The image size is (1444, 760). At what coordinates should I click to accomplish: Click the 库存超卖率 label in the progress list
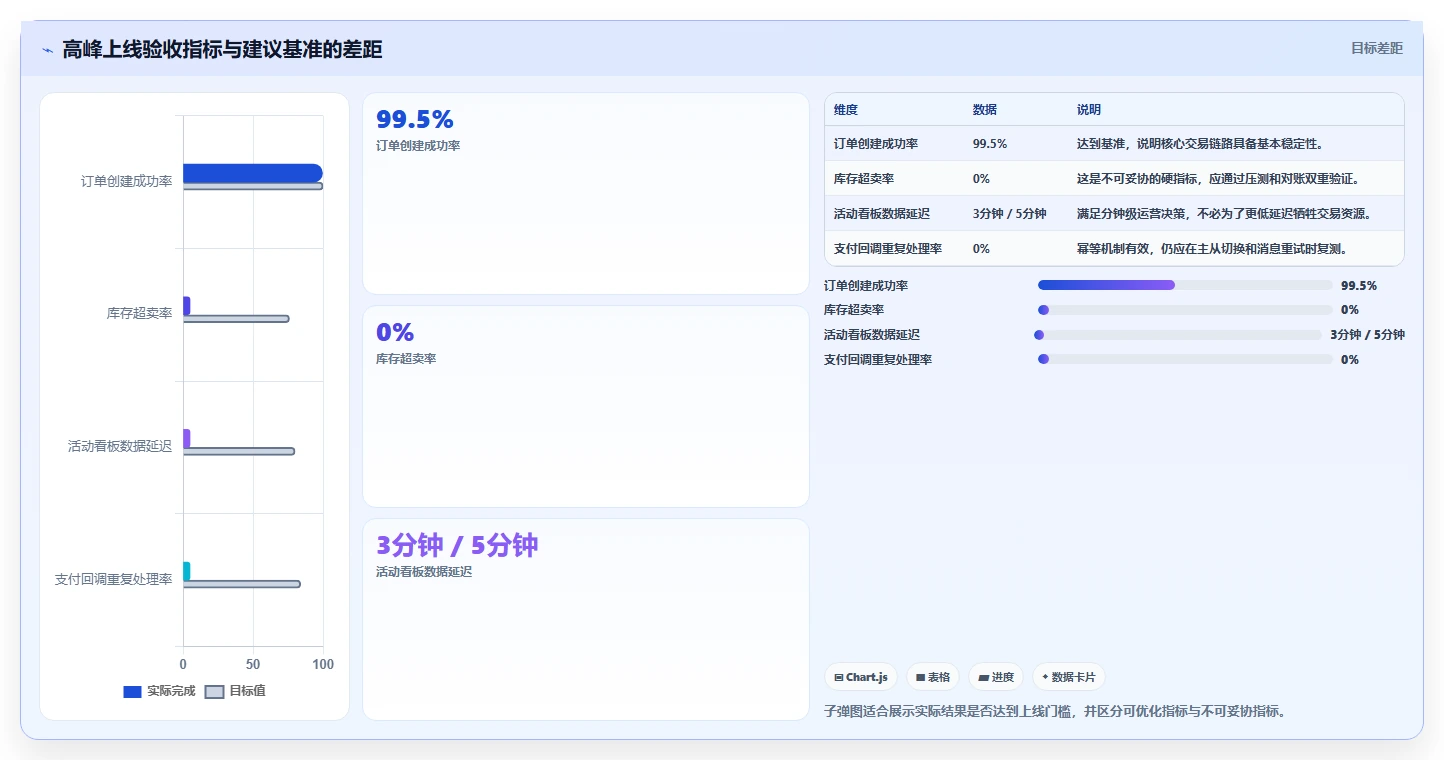854,310
